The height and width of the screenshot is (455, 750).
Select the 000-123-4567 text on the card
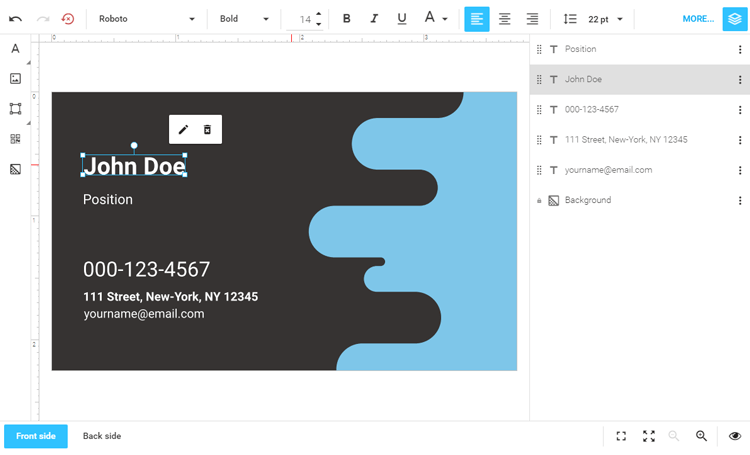[x=146, y=269]
